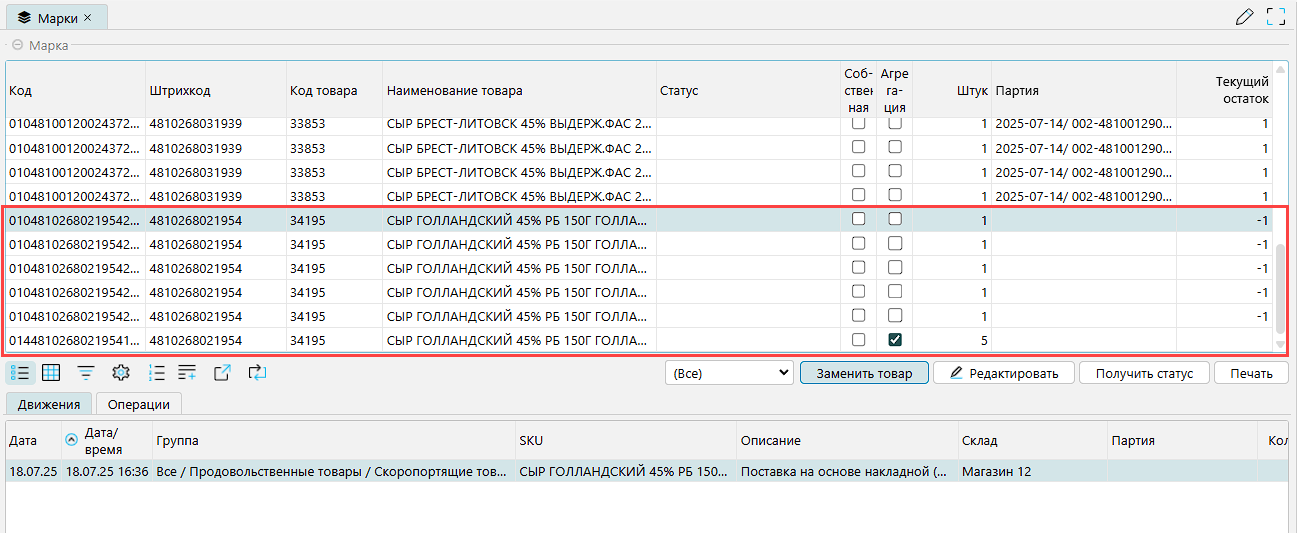Select the Движения tab
The height and width of the screenshot is (533, 1297).
click(x=49, y=404)
